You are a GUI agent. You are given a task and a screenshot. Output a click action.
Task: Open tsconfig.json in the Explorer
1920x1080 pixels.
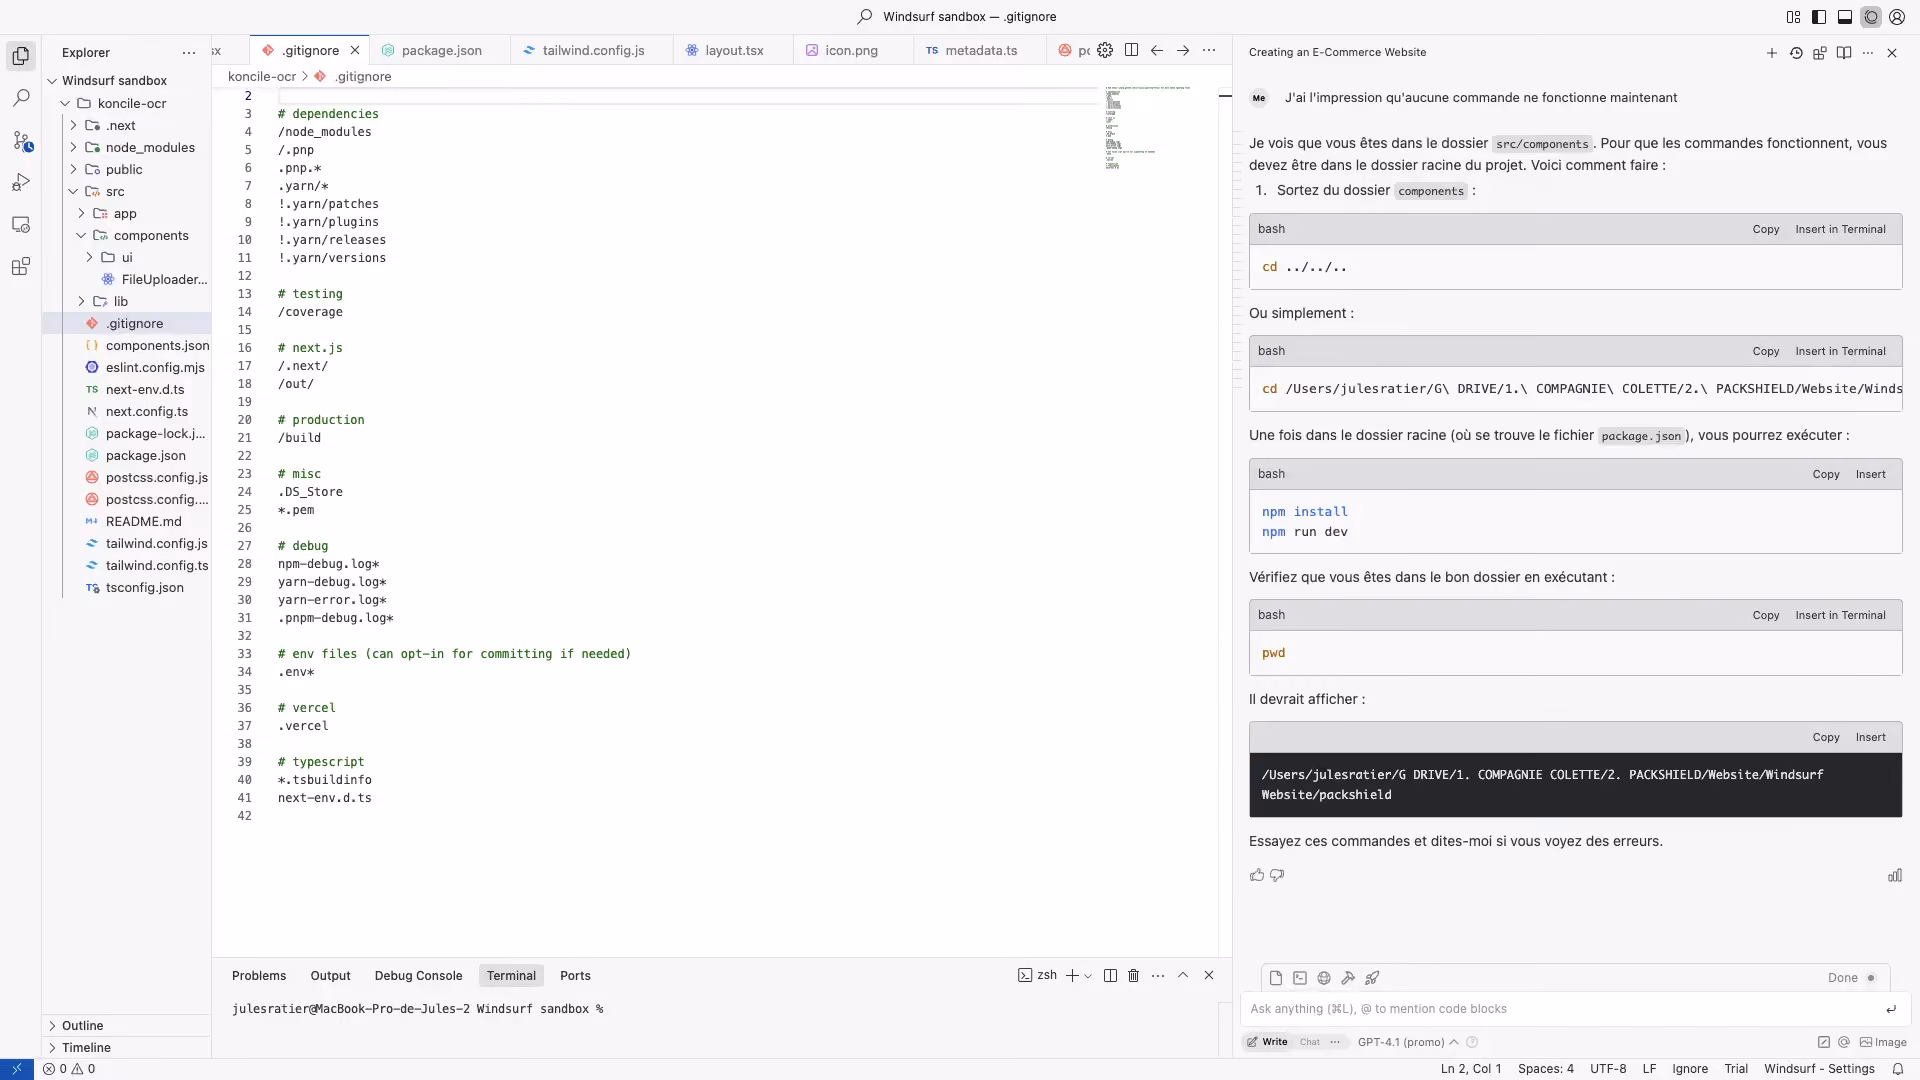[145, 588]
